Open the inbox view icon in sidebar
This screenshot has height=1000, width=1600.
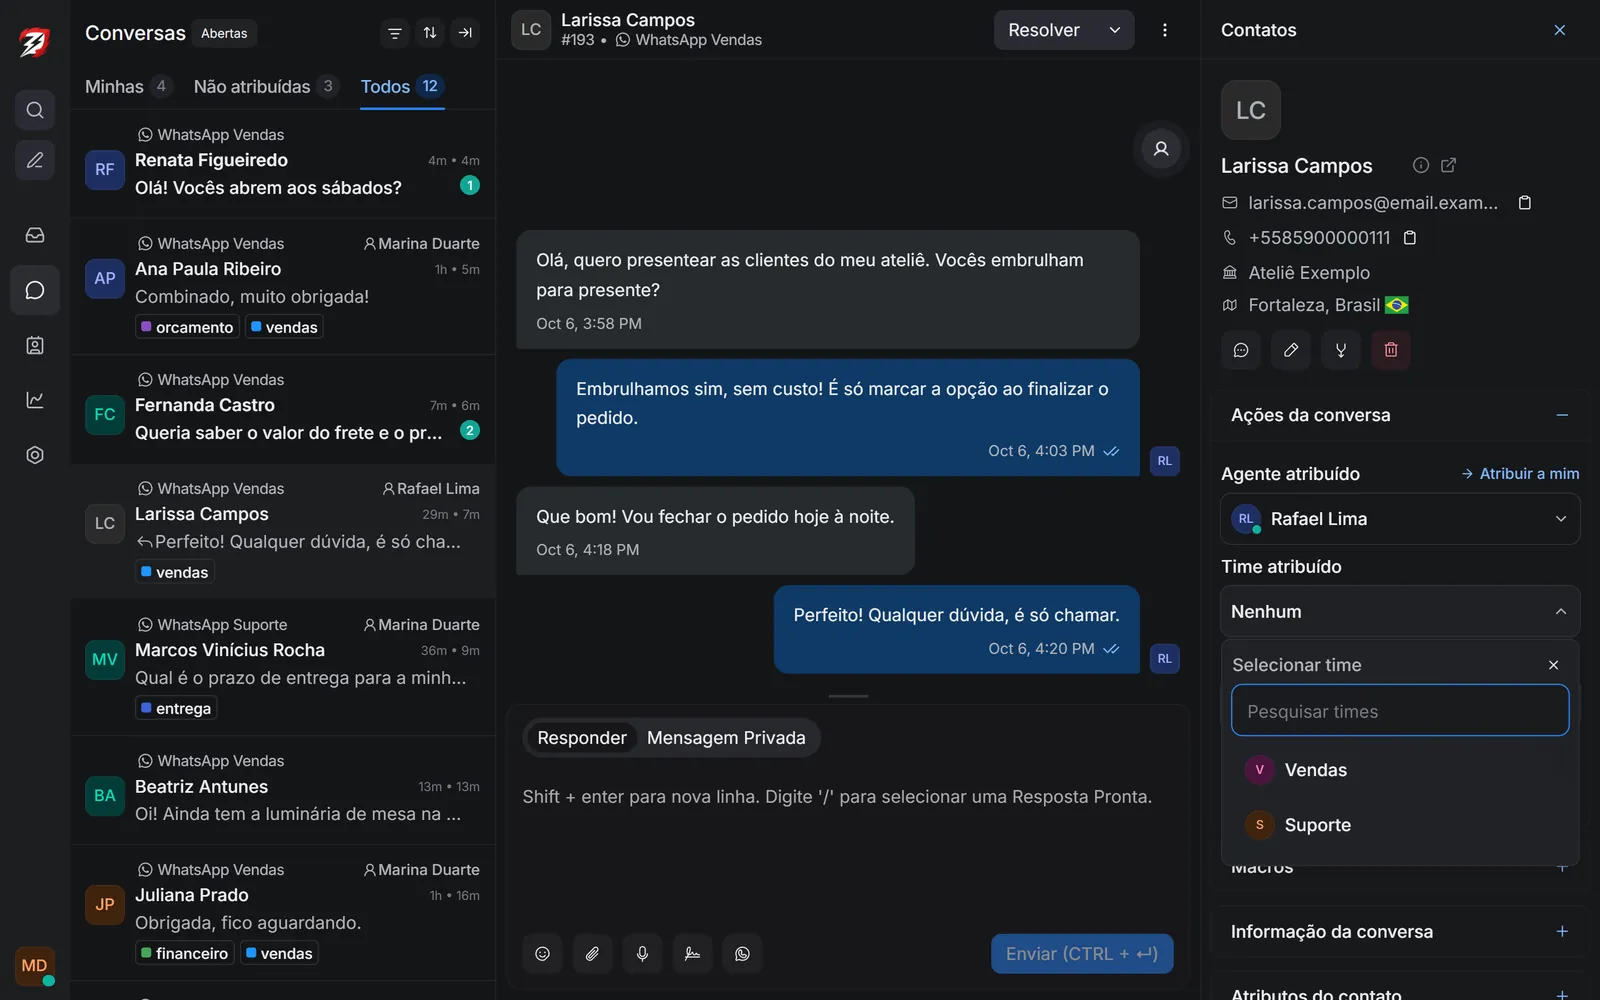coord(35,235)
